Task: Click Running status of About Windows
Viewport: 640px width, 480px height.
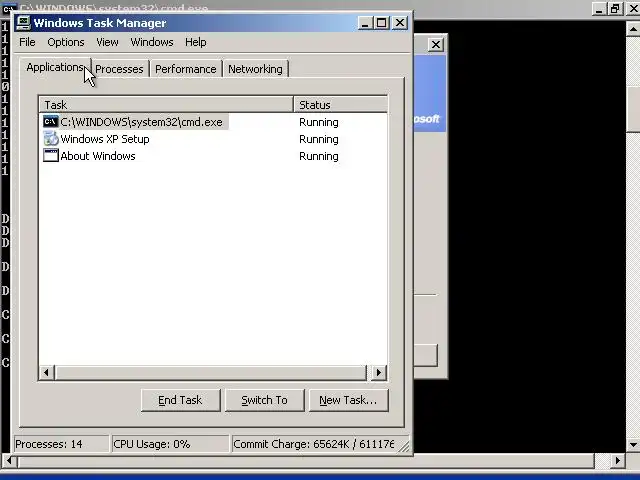Action: [x=319, y=156]
